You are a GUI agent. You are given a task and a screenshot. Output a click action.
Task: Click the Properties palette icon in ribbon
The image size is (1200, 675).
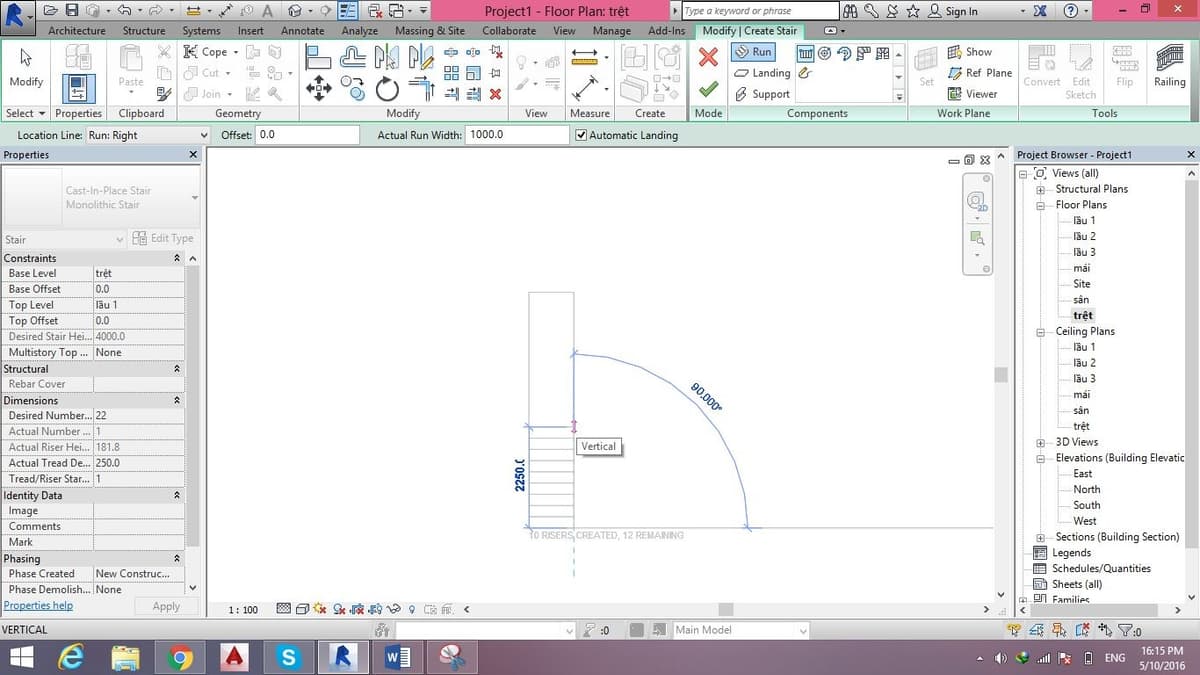click(79, 87)
